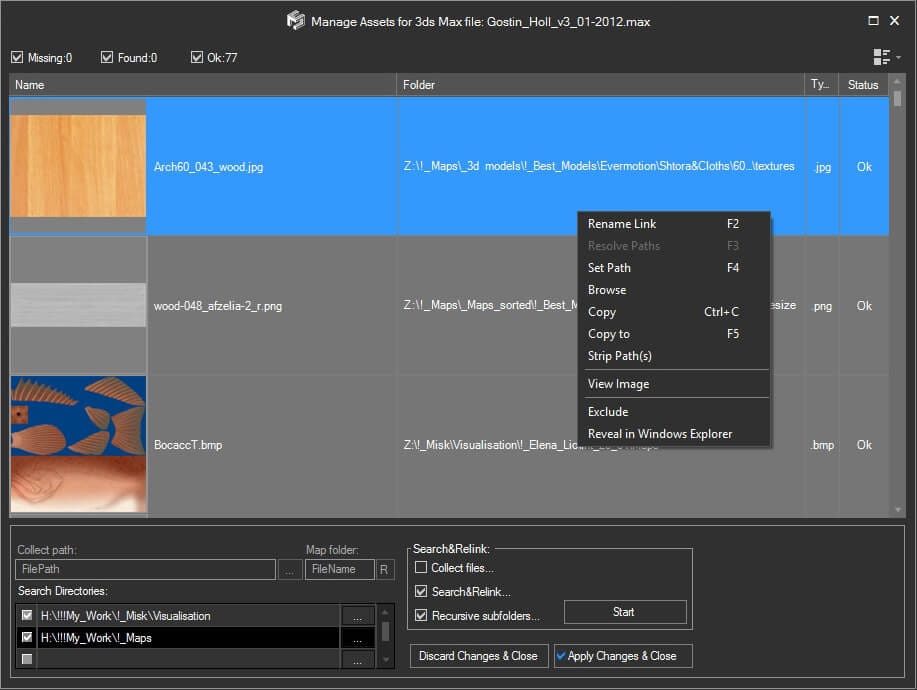Select the Arch60_043_wood.jpg thumbnail
The width and height of the screenshot is (917, 690).
pyautogui.click(x=78, y=166)
